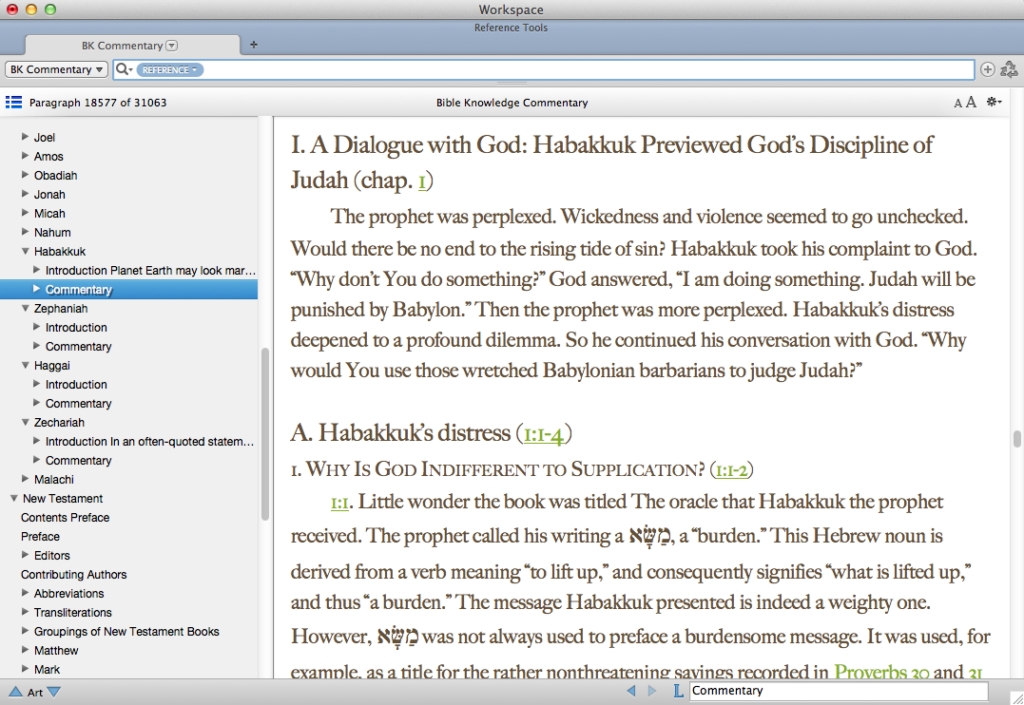Open the paragraph list icon top left
The height and width of the screenshot is (705, 1024).
pos(14,101)
